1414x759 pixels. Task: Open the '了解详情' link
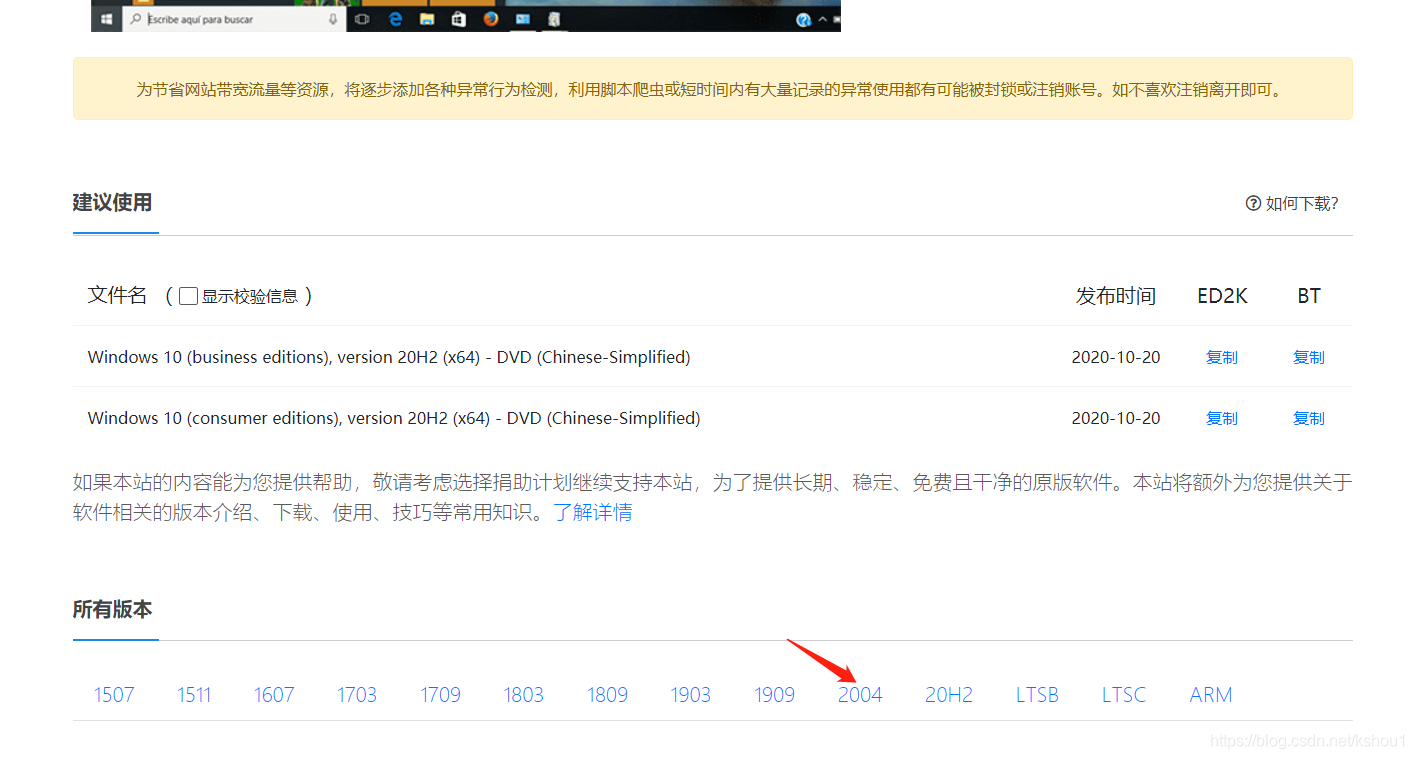593,512
